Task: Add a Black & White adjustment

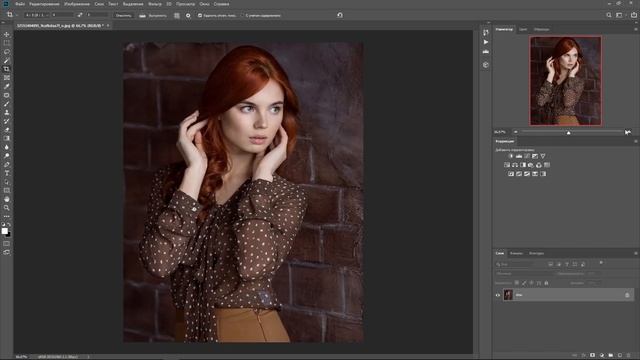Action: tap(523, 165)
